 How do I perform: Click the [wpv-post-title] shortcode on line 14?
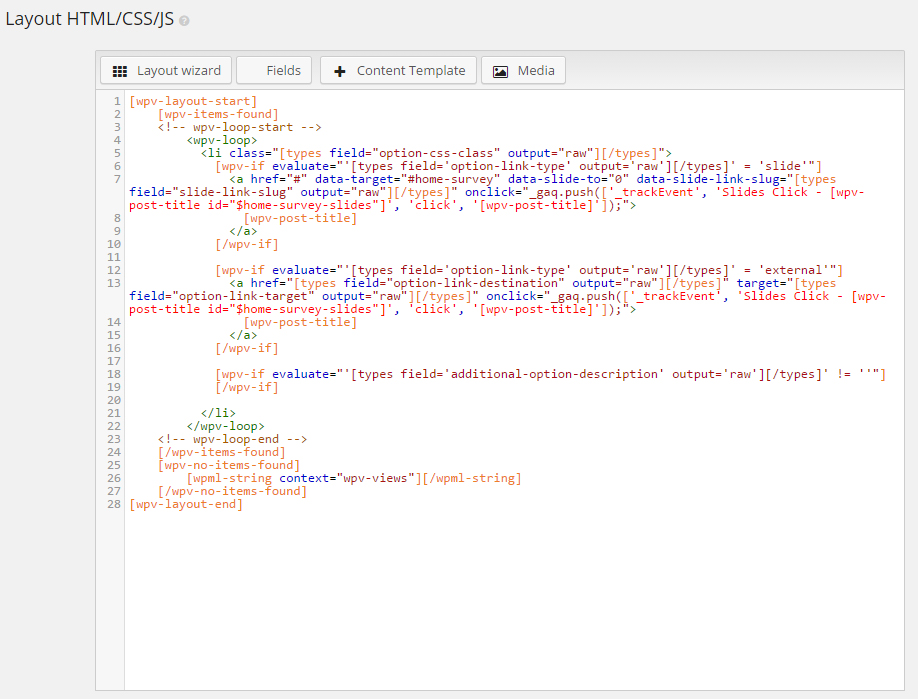[x=300, y=322]
